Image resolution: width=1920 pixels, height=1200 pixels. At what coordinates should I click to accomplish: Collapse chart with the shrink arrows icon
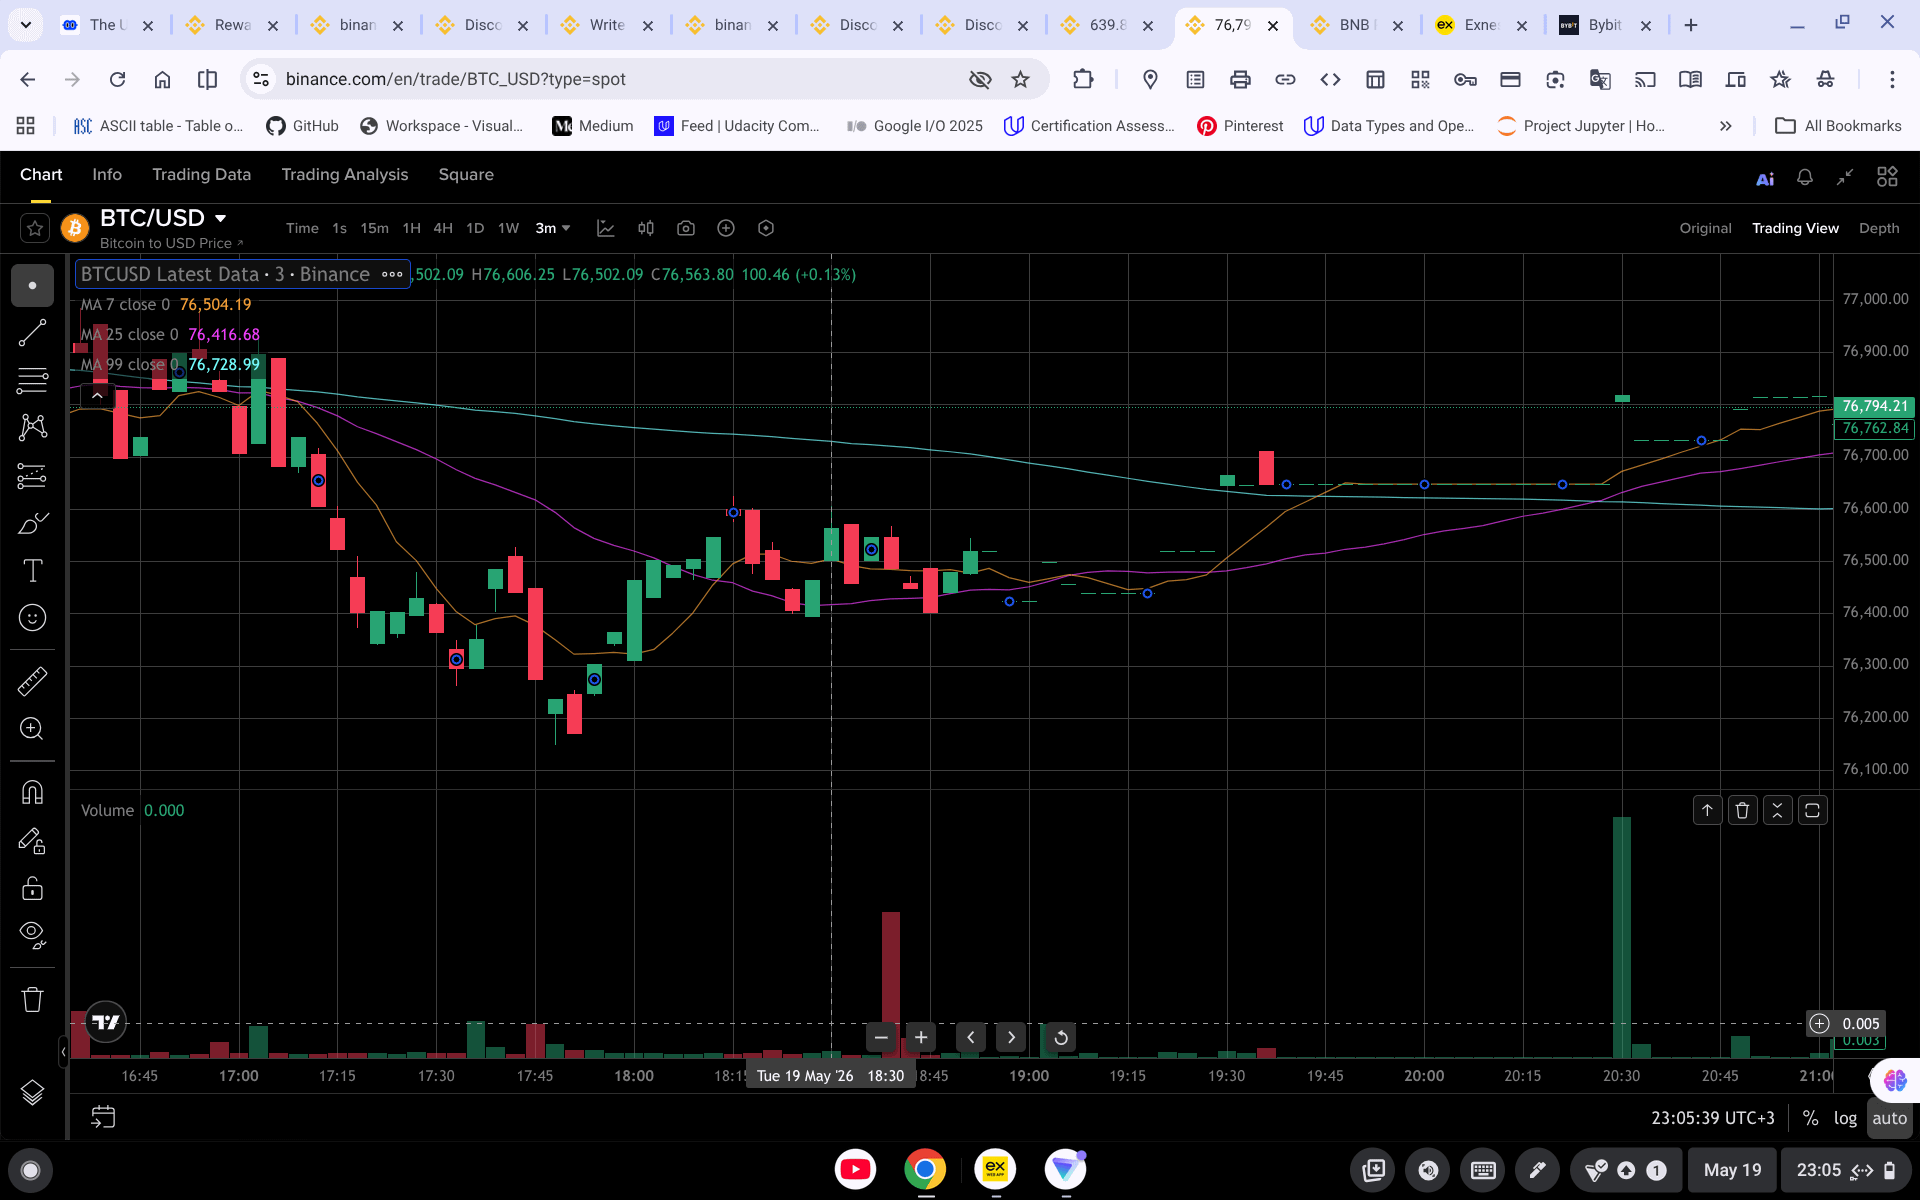(x=1845, y=177)
